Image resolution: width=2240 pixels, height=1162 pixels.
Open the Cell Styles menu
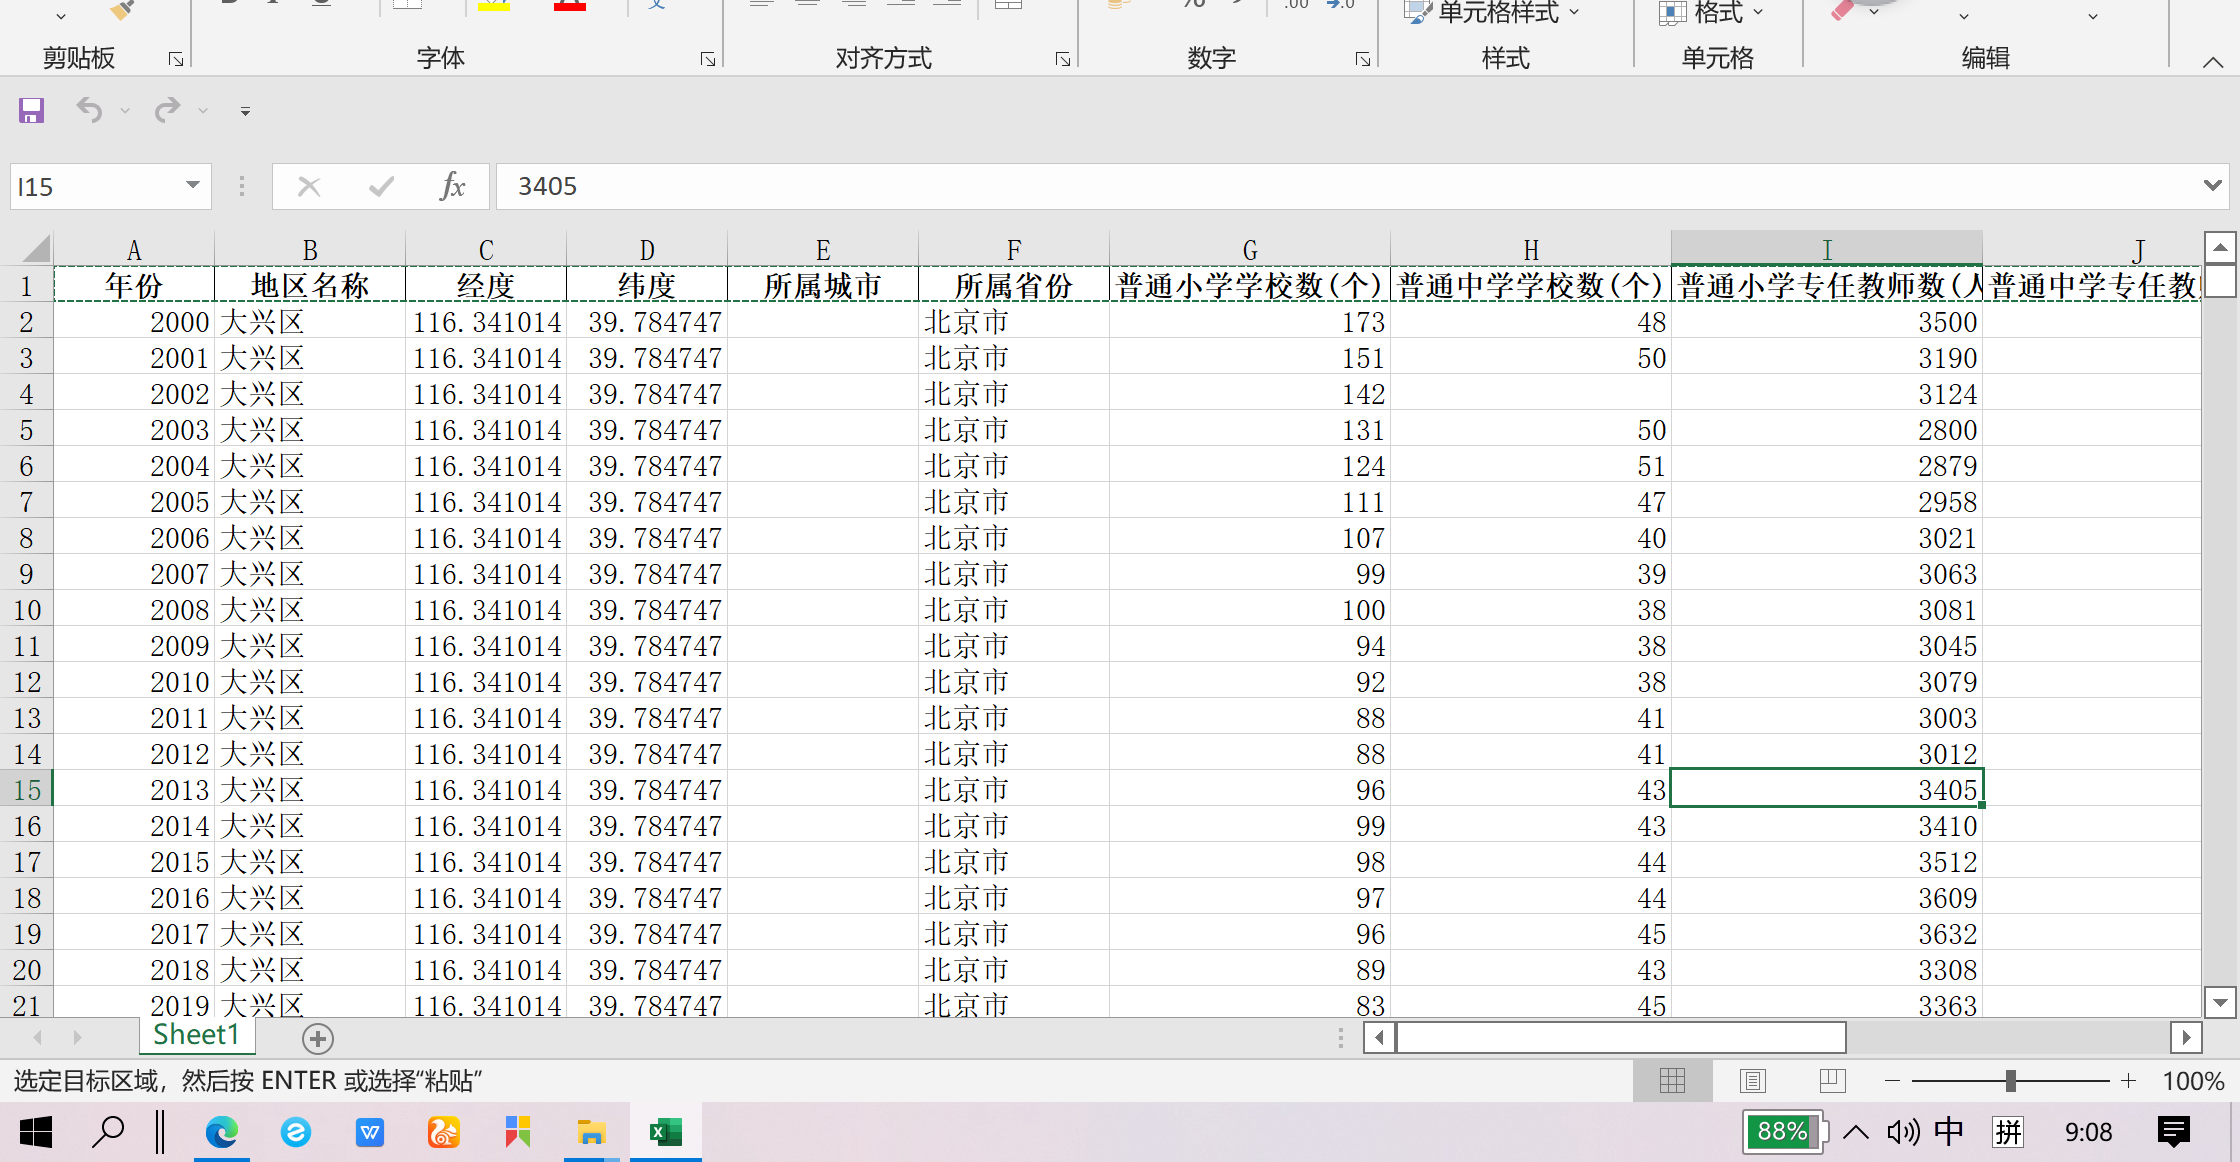(1495, 13)
